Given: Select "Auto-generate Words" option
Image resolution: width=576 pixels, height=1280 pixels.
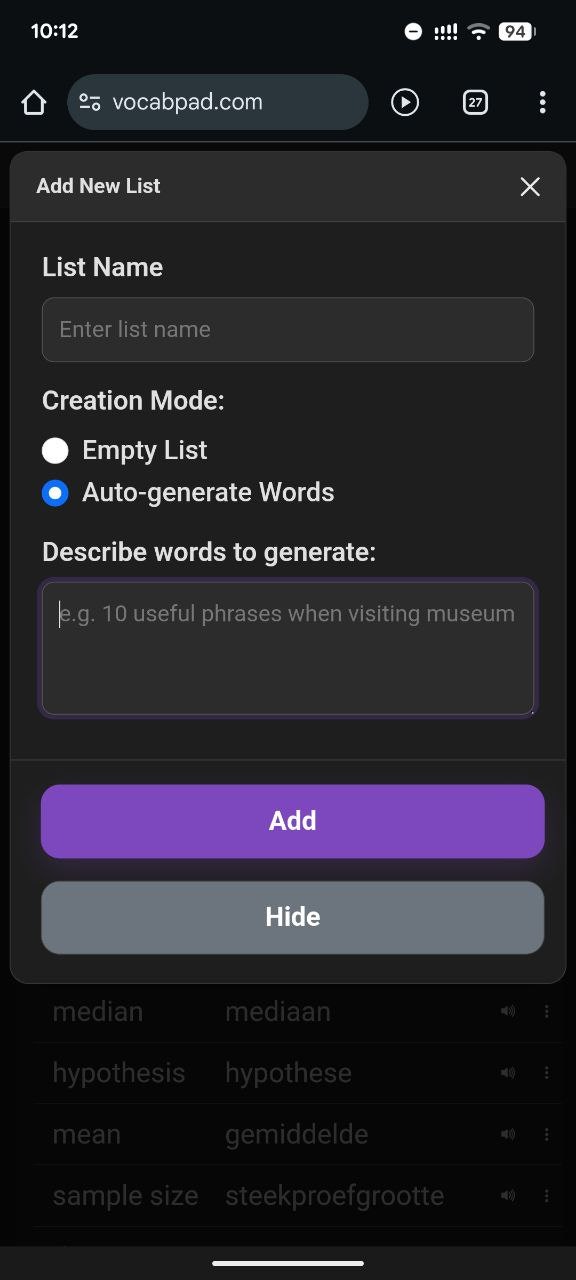Looking at the screenshot, I should 55,492.
